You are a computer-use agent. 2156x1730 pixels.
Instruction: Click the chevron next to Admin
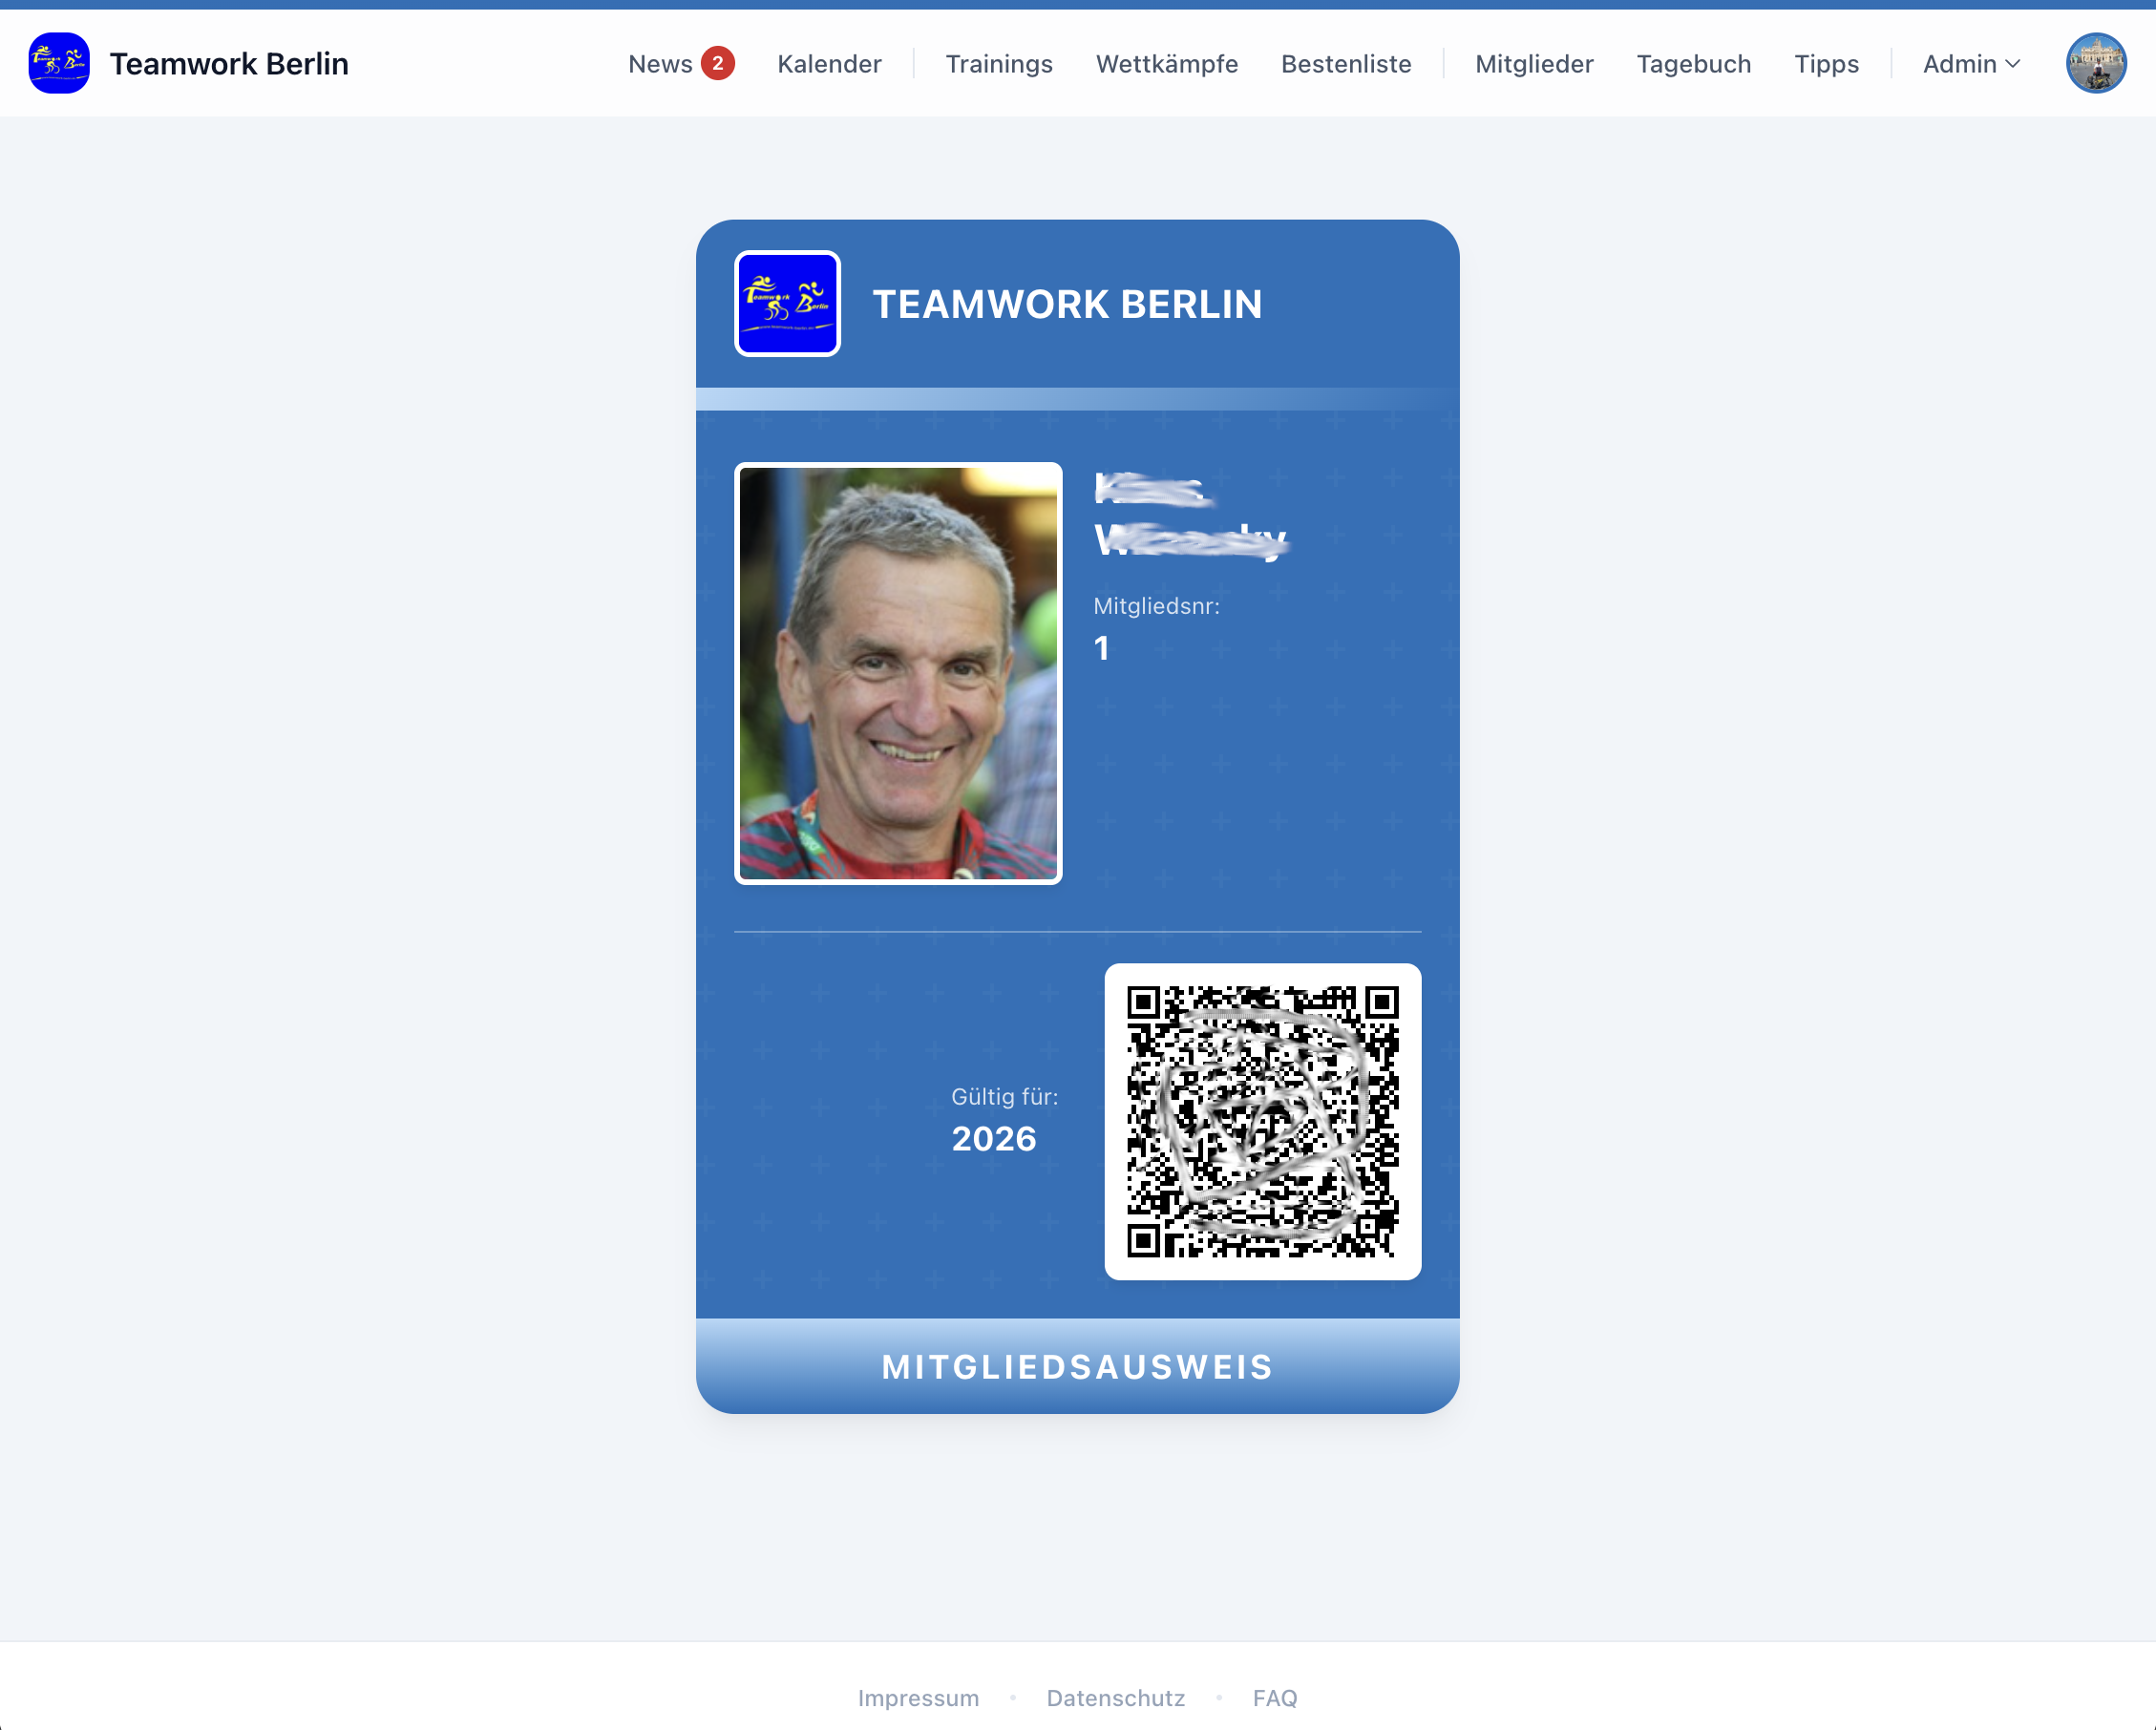[2013, 64]
